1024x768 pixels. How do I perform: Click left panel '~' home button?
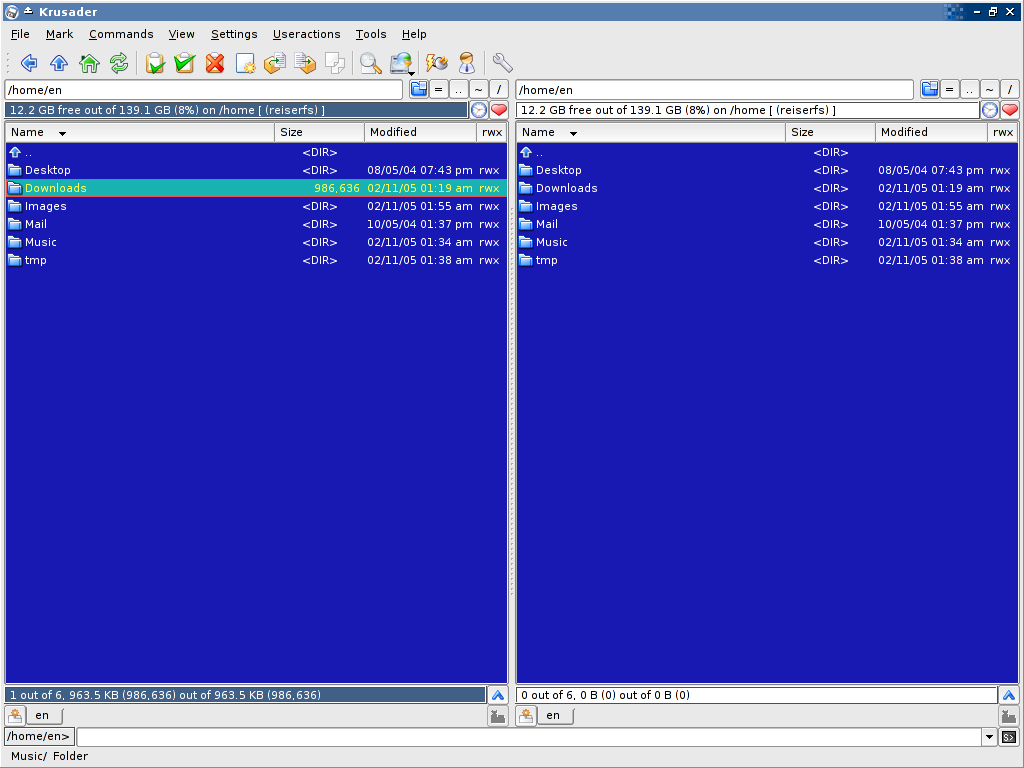479,89
